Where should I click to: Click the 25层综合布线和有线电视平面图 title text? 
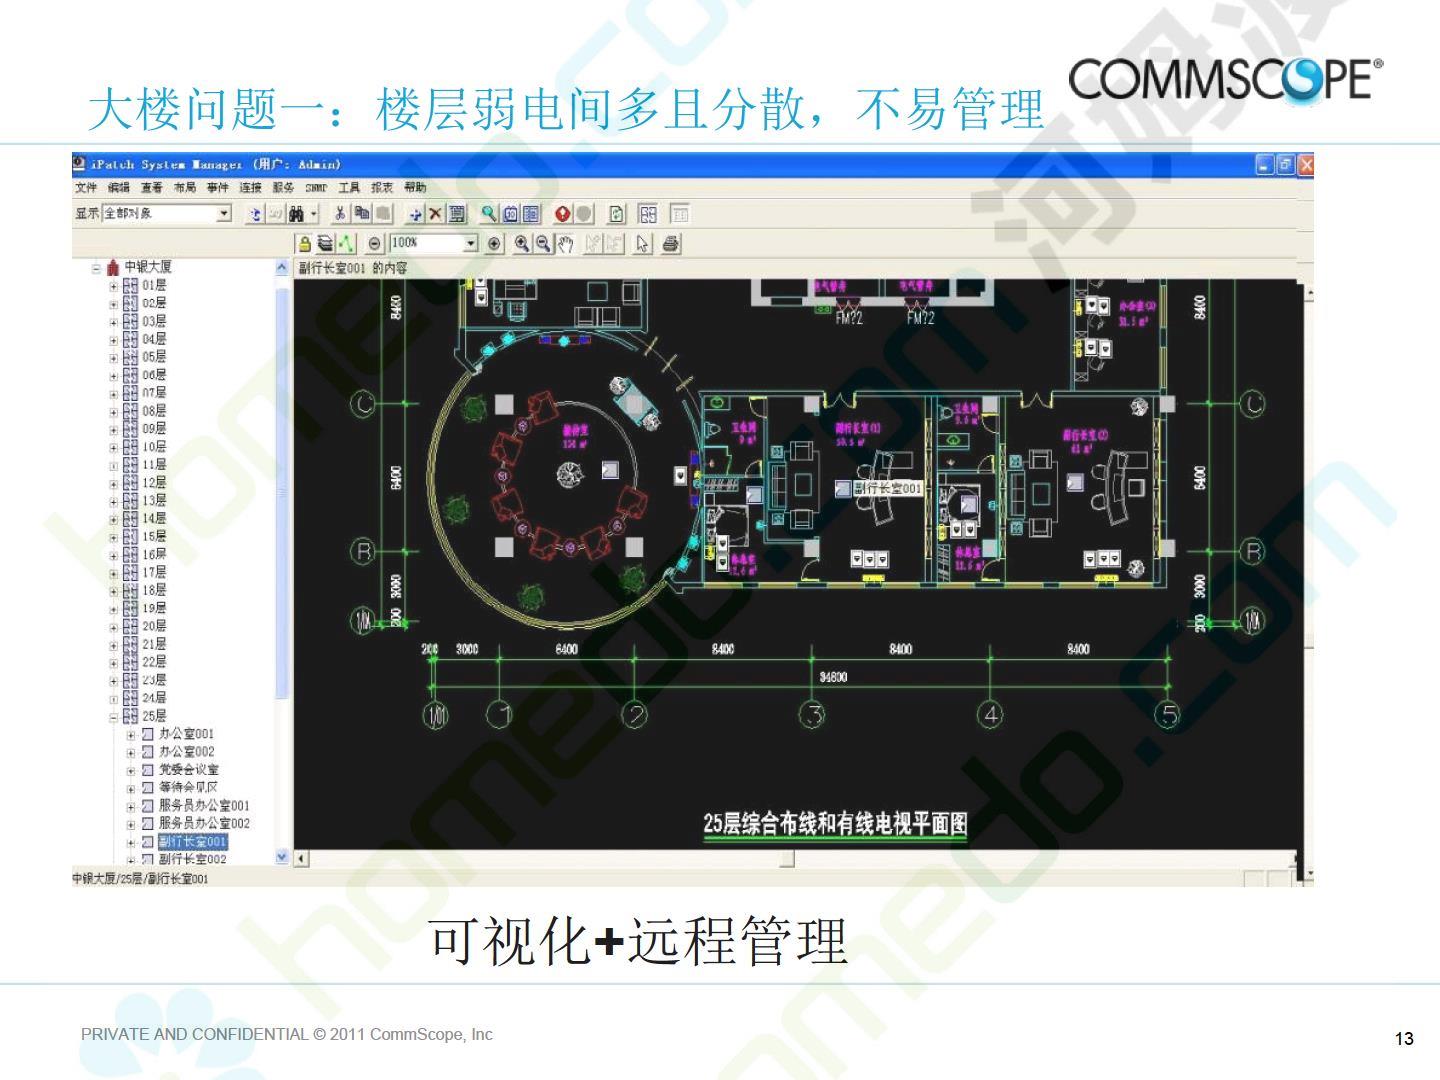835,824
